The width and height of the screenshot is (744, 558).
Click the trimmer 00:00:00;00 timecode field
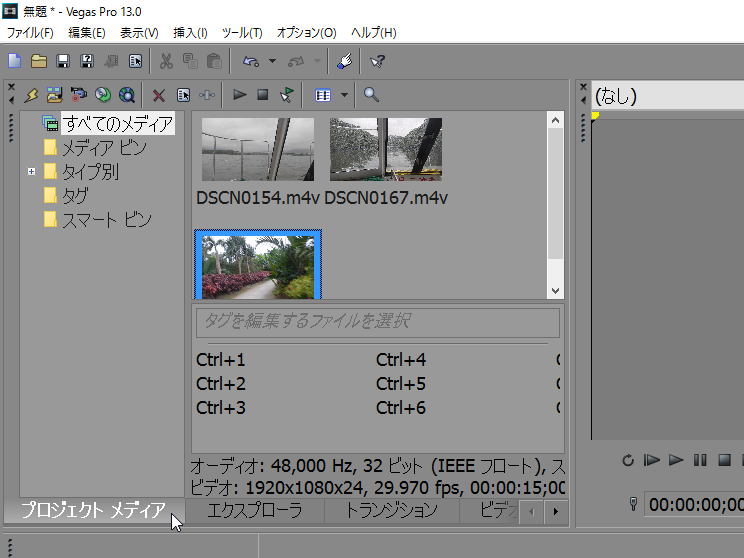click(695, 504)
